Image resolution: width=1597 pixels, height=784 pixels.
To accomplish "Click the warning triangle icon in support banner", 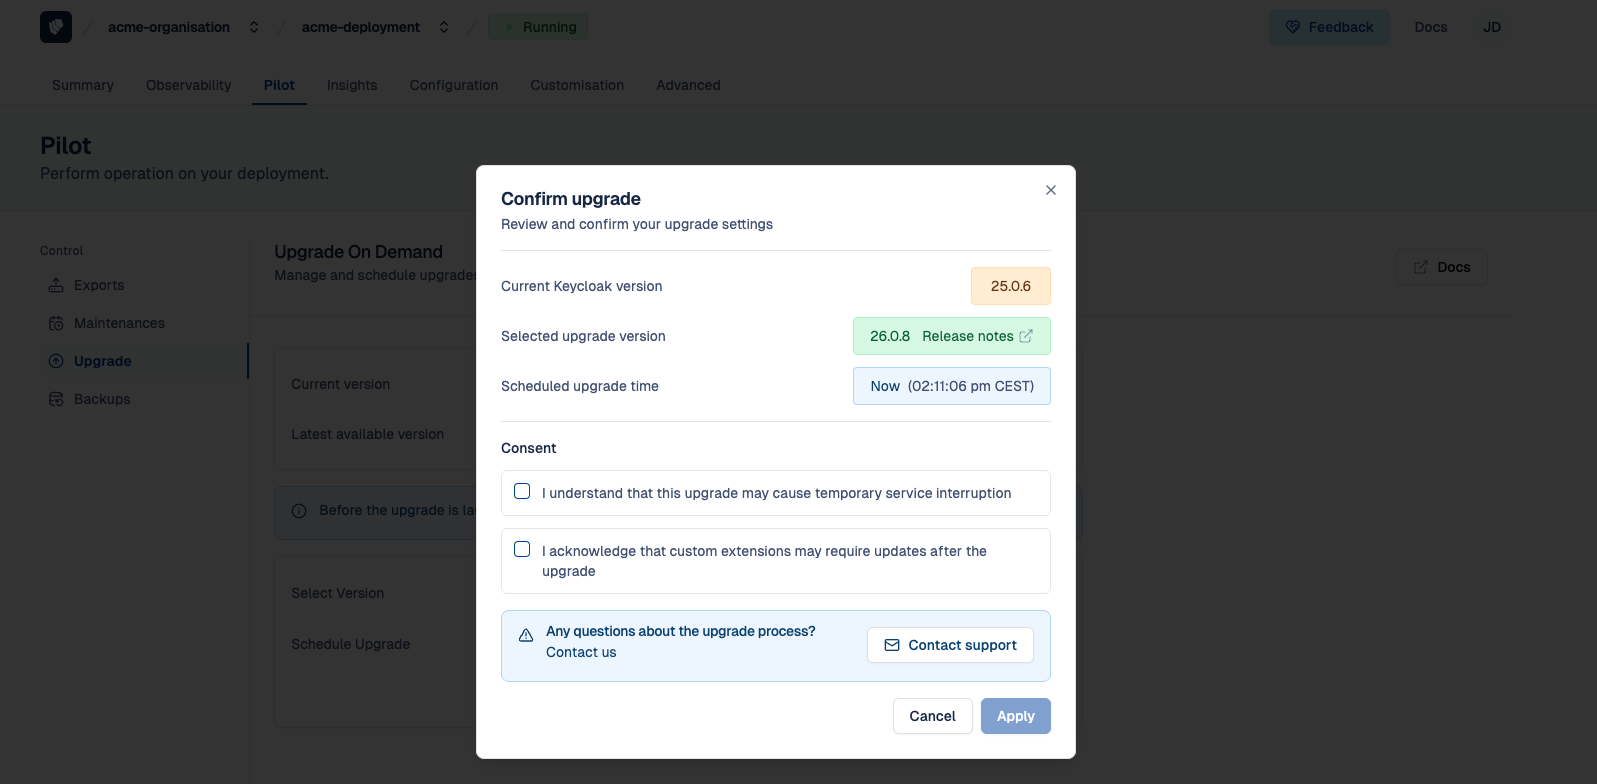I will click(526, 636).
